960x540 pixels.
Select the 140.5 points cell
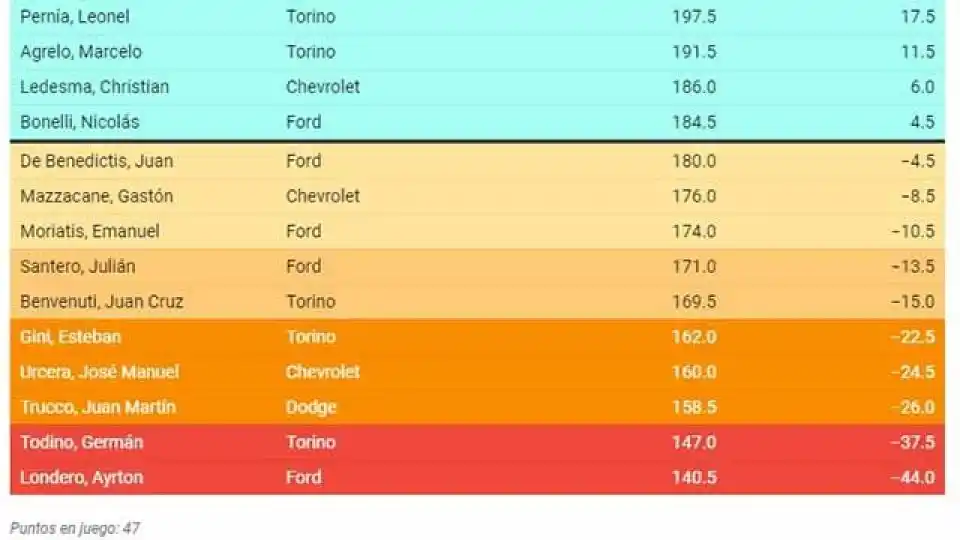pyautogui.click(x=694, y=477)
